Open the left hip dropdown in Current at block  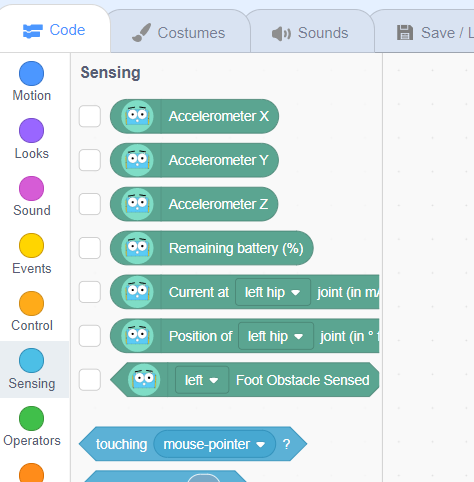273,292
